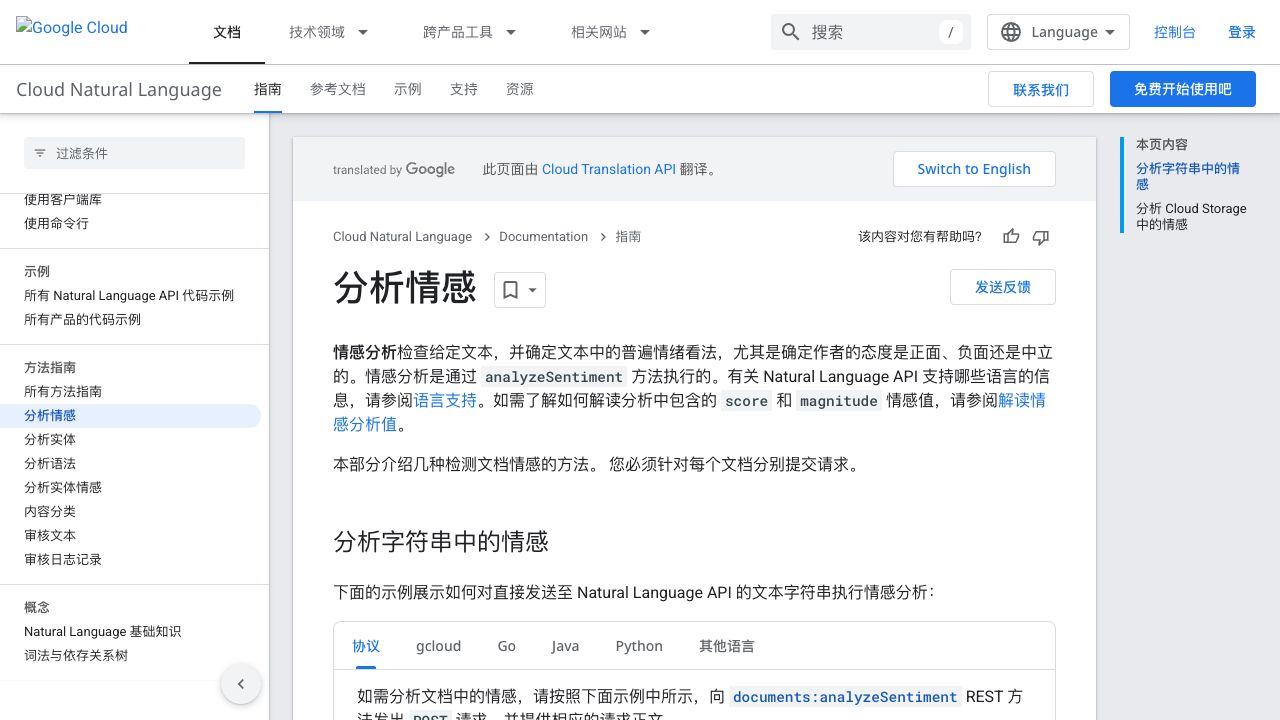Click the search magnifier icon
1280x720 pixels.
point(790,32)
